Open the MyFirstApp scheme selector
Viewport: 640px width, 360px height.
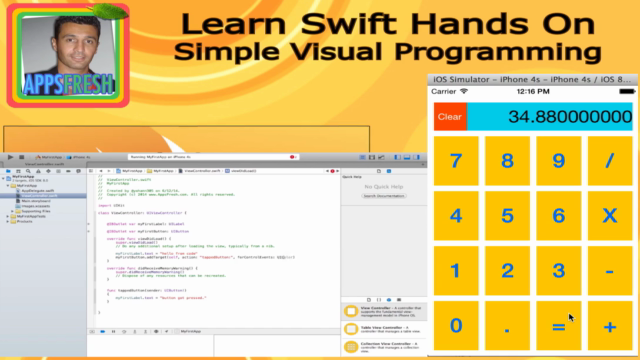pos(49,157)
